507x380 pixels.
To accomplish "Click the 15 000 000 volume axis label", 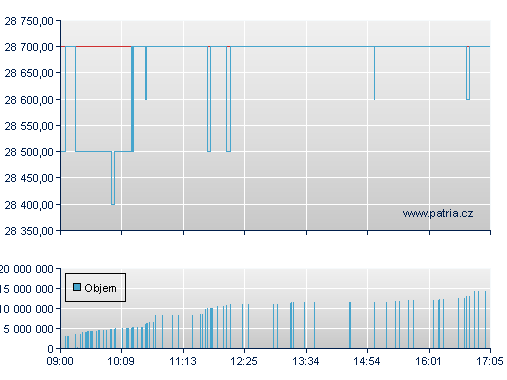I will click(x=27, y=289).
